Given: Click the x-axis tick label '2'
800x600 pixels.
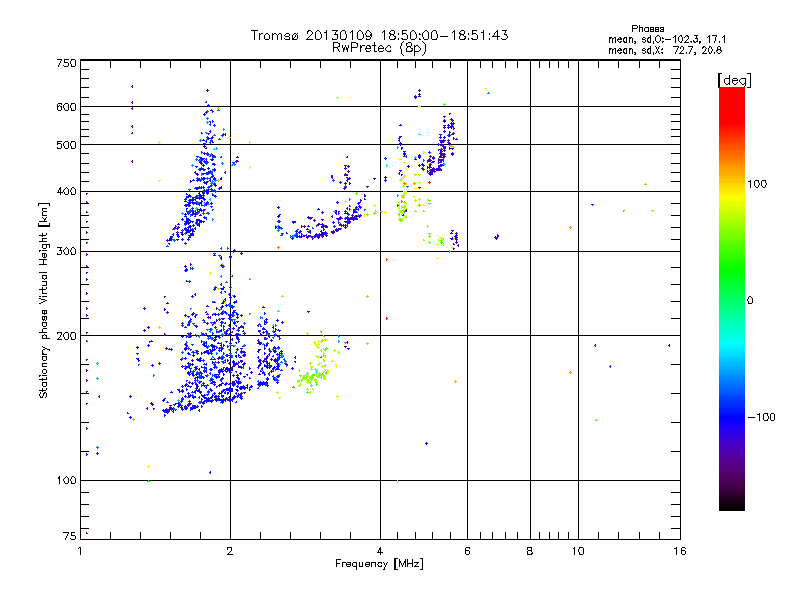Looking at the screenshot, I should (230, 551).
